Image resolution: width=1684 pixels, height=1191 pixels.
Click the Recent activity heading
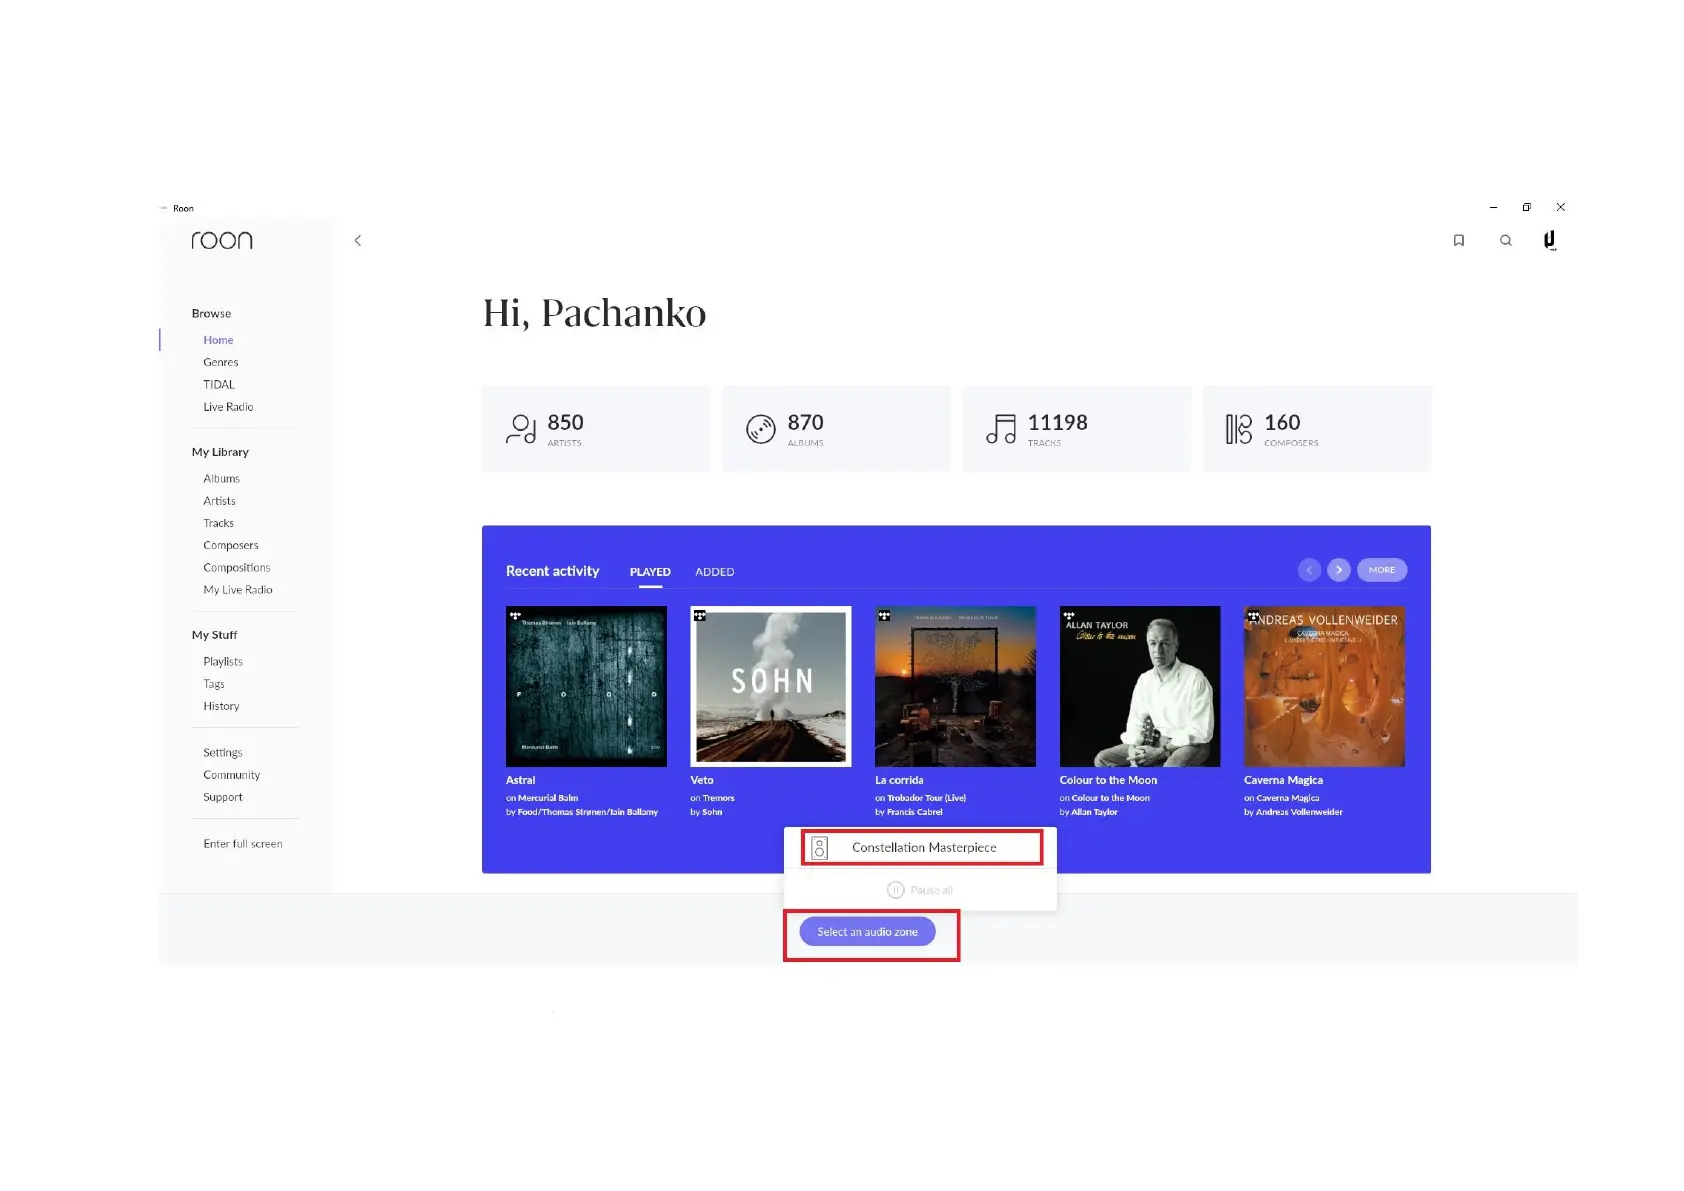pos(553,571)
